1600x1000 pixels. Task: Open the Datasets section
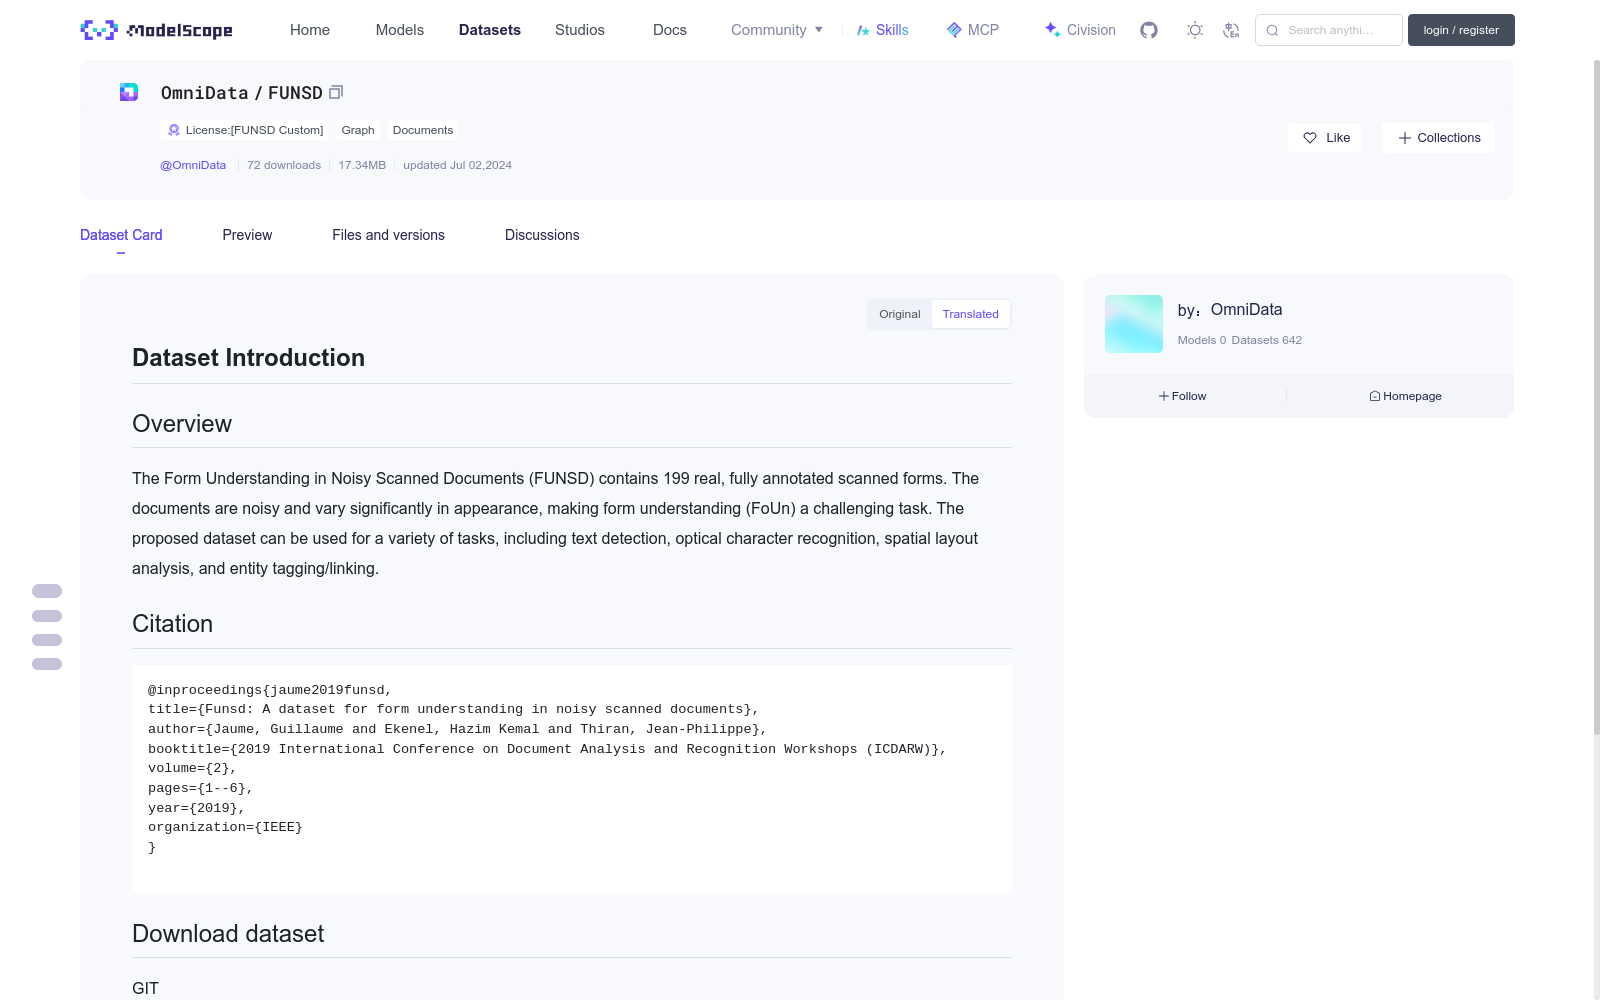tap(490, 30)
